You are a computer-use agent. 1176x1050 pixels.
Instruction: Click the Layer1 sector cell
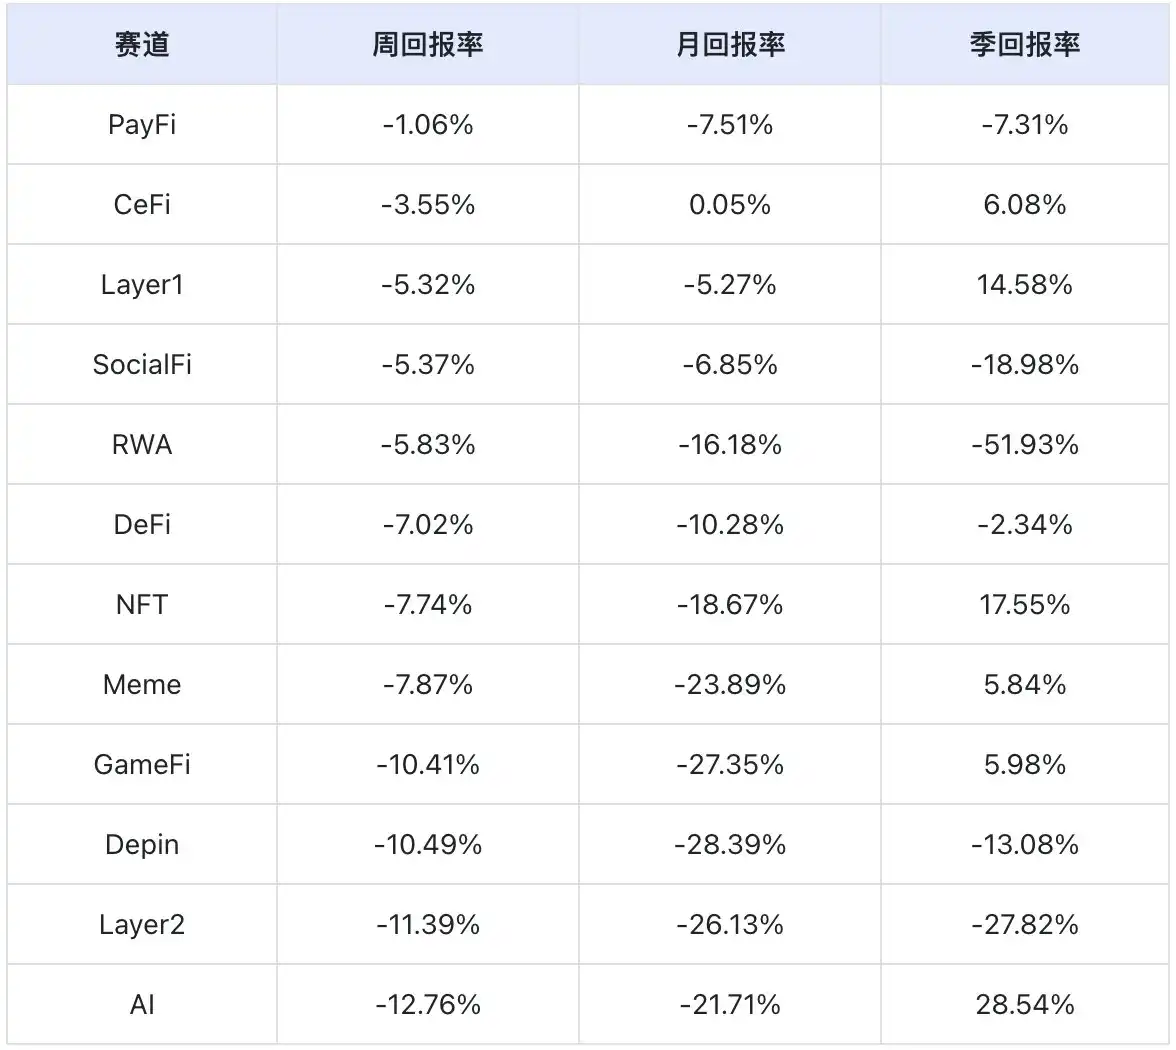[x=142, y=284]
